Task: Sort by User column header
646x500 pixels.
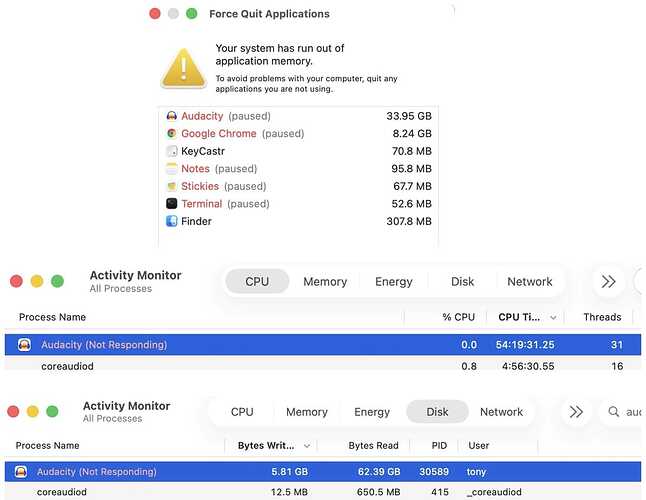Action: [x=478, y=446]
